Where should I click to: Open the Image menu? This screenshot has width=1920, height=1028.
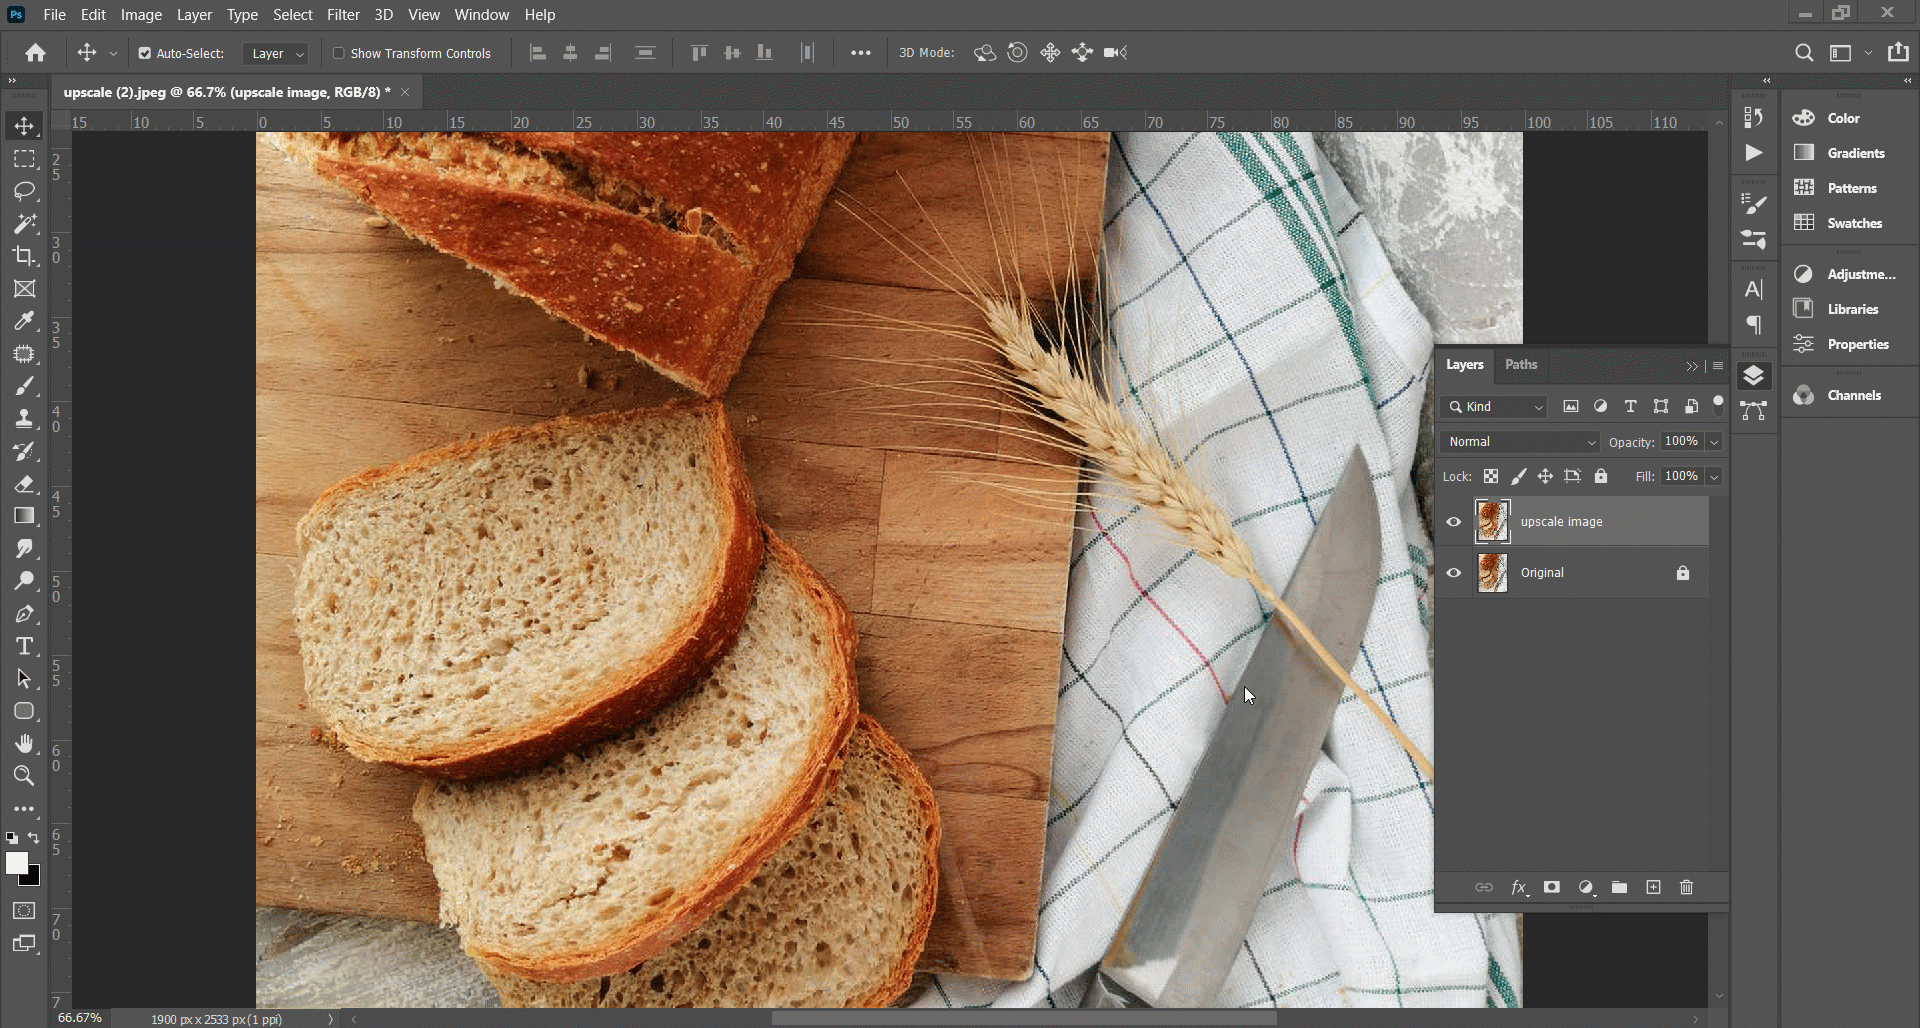tap(141, 14)
